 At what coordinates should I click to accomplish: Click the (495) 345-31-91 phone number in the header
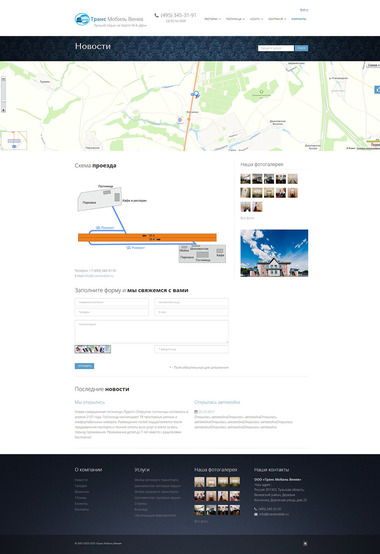pos(178,15)
